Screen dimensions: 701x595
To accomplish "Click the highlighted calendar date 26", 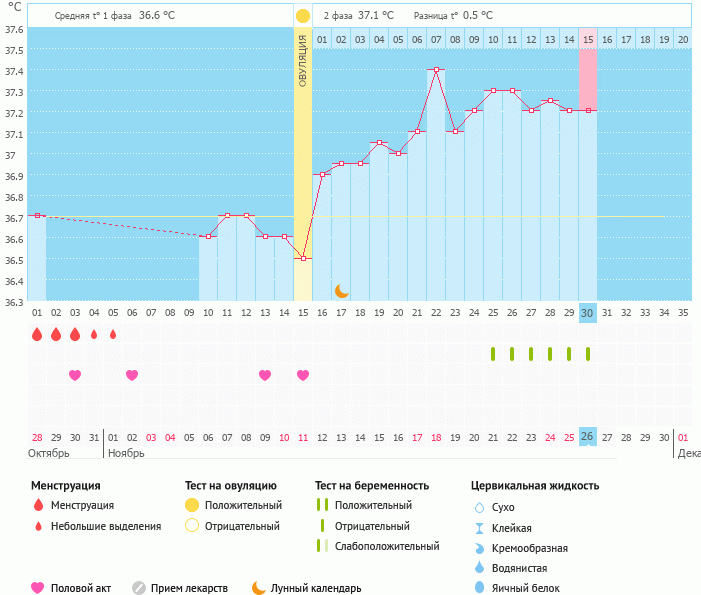I will tap(588, 436).
